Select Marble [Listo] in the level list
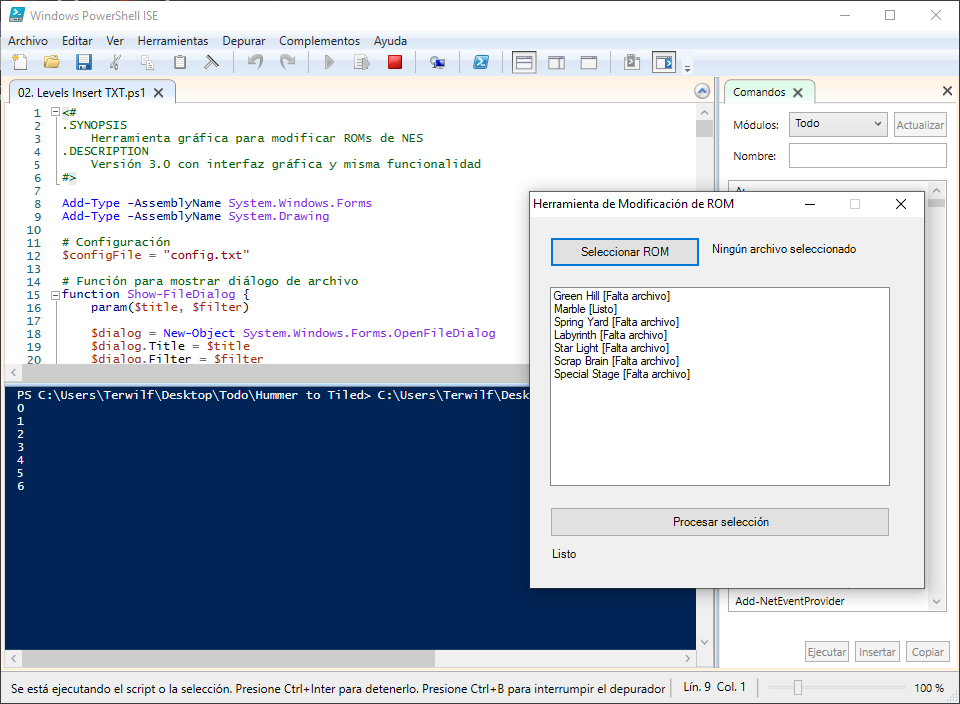Image resolution: width=960 pixels, height=704 pixels. (585, 309)
